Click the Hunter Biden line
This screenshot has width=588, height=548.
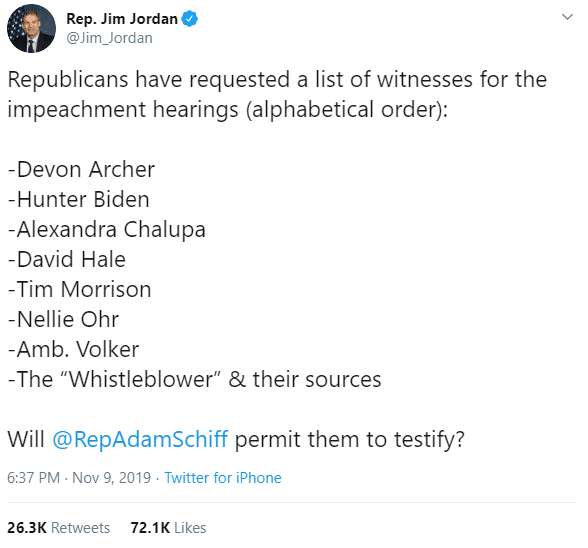pyautogui.click(x=79, y=199)
